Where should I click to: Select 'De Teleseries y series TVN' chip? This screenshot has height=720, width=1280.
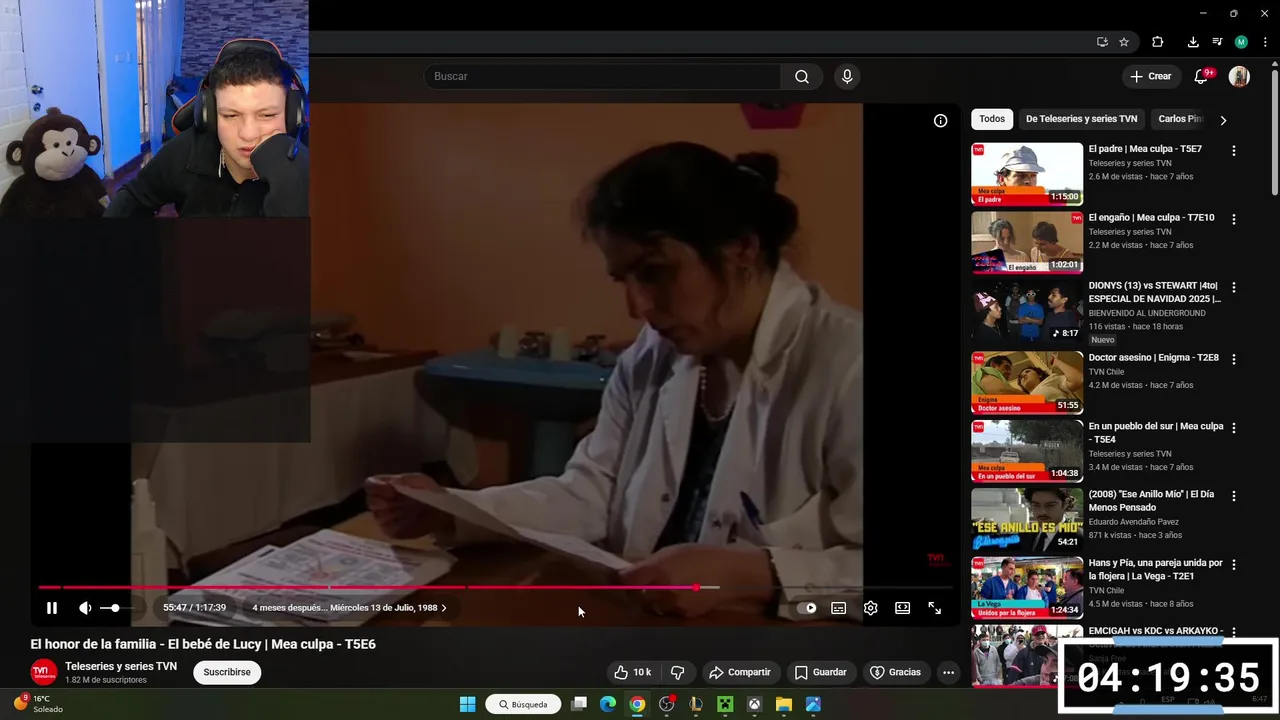click(1081, 119)
